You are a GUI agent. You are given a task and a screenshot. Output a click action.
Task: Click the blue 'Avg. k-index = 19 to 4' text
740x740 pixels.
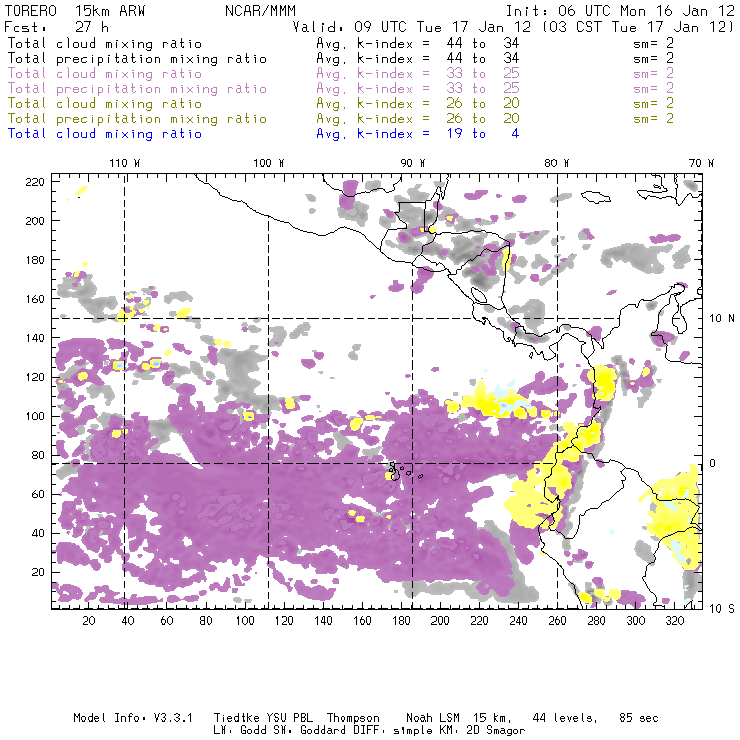pyautogui.click(x=418, y=134)
